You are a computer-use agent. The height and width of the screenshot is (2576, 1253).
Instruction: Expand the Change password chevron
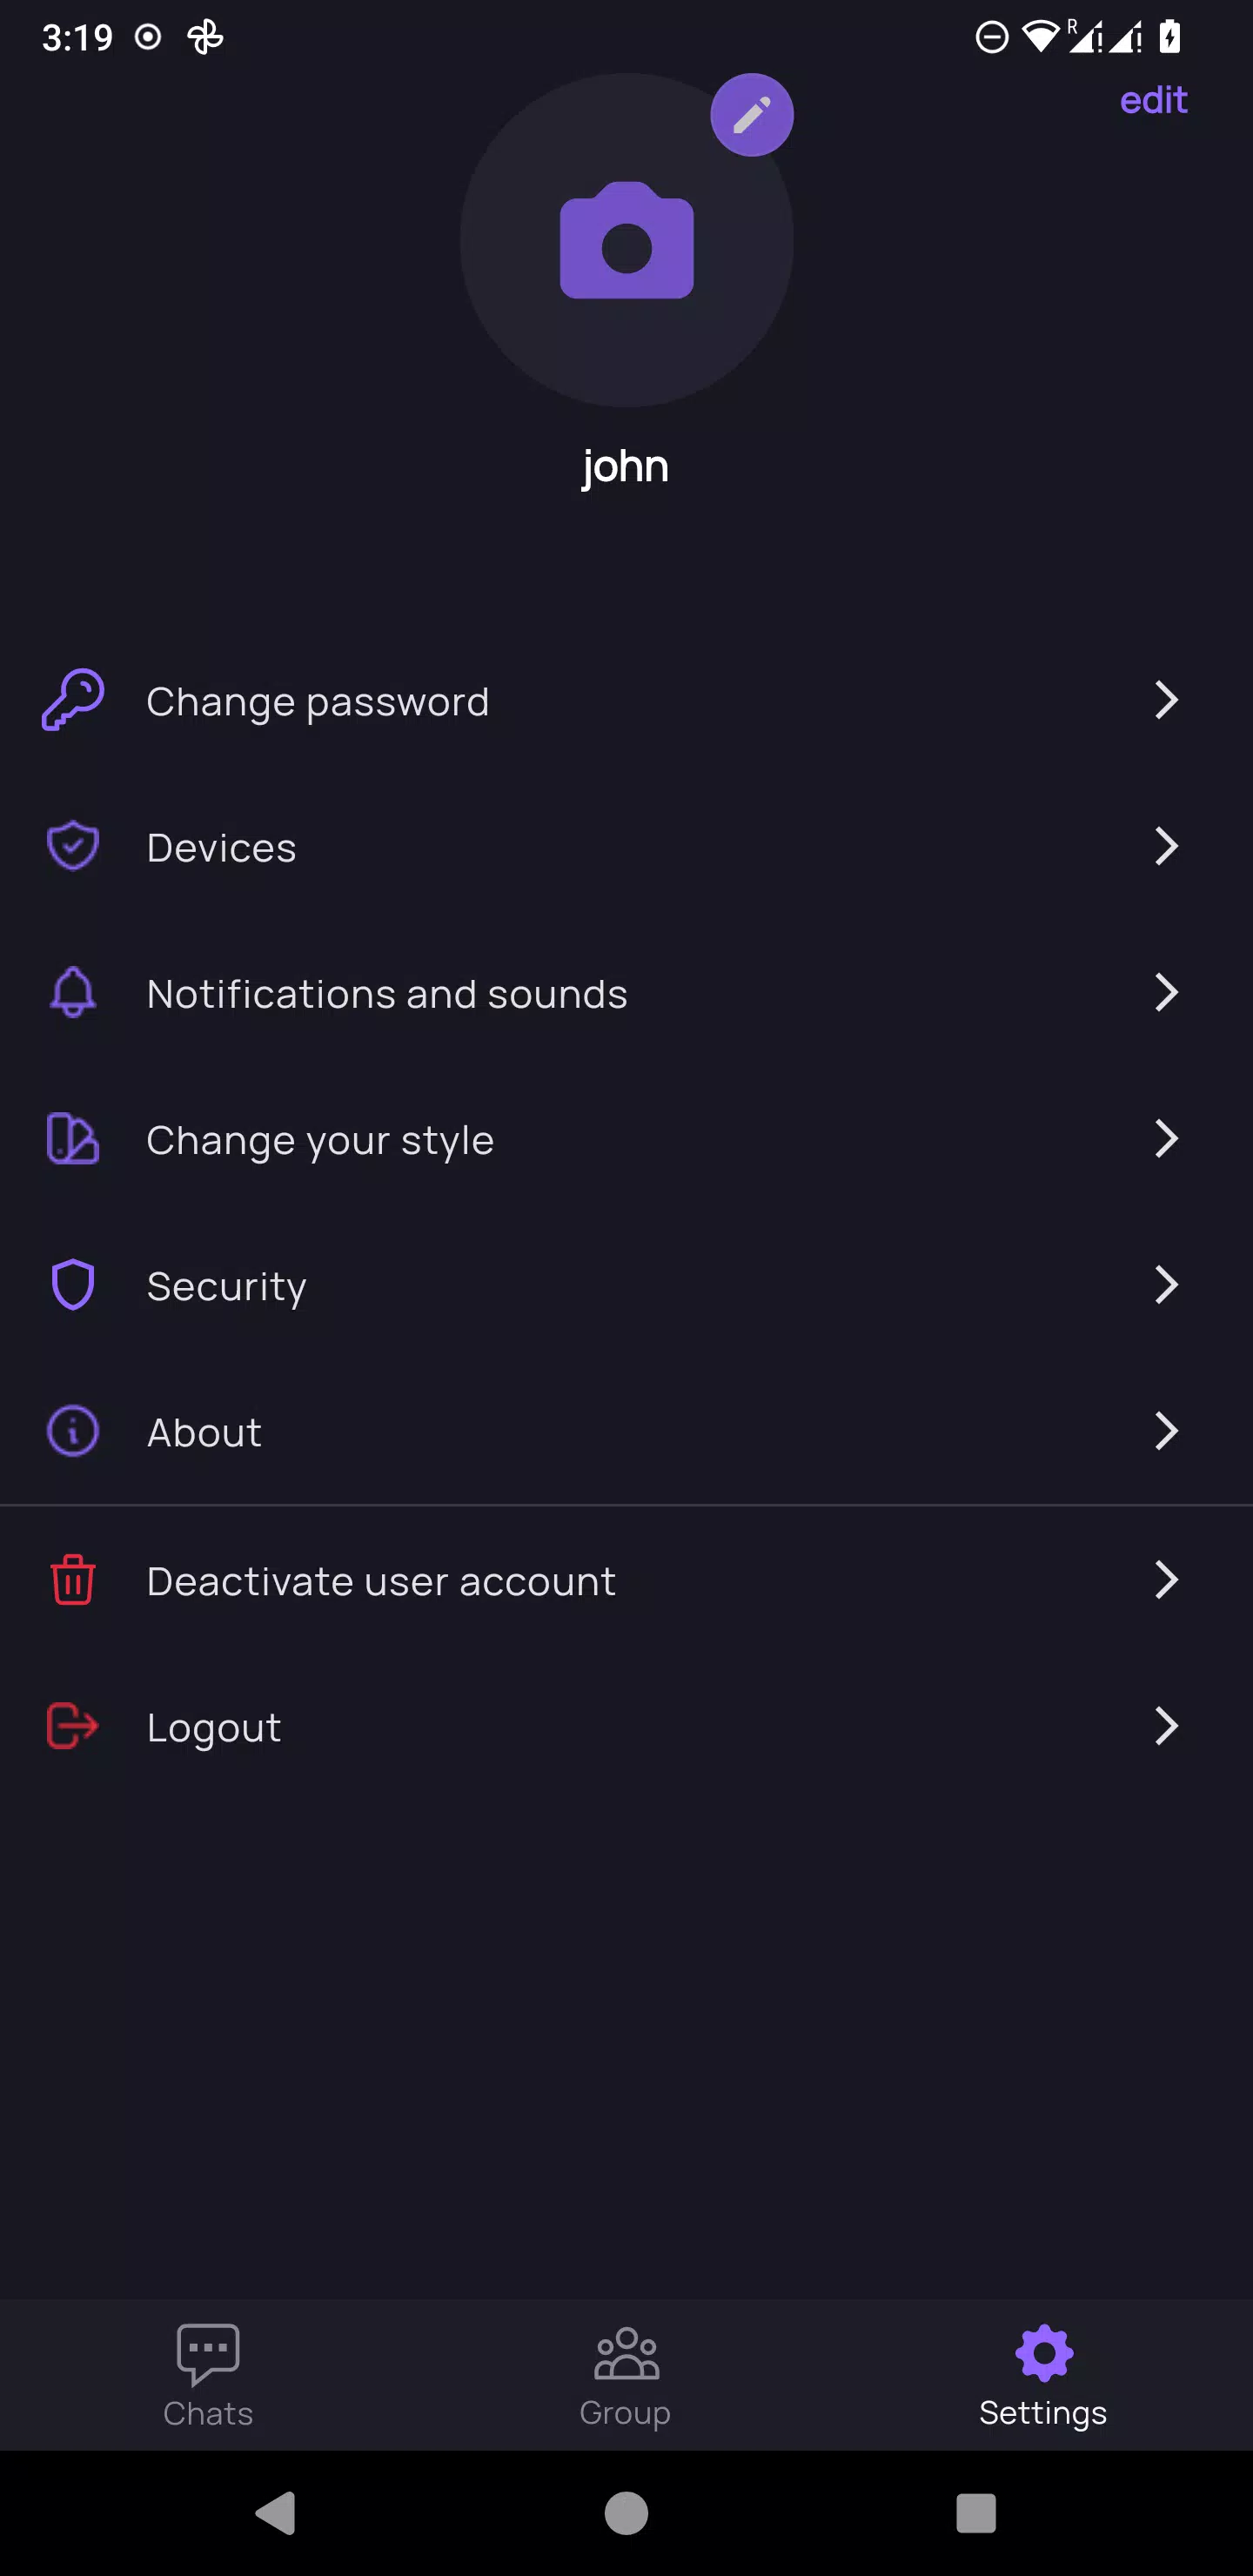click(x=1166, y=700)
